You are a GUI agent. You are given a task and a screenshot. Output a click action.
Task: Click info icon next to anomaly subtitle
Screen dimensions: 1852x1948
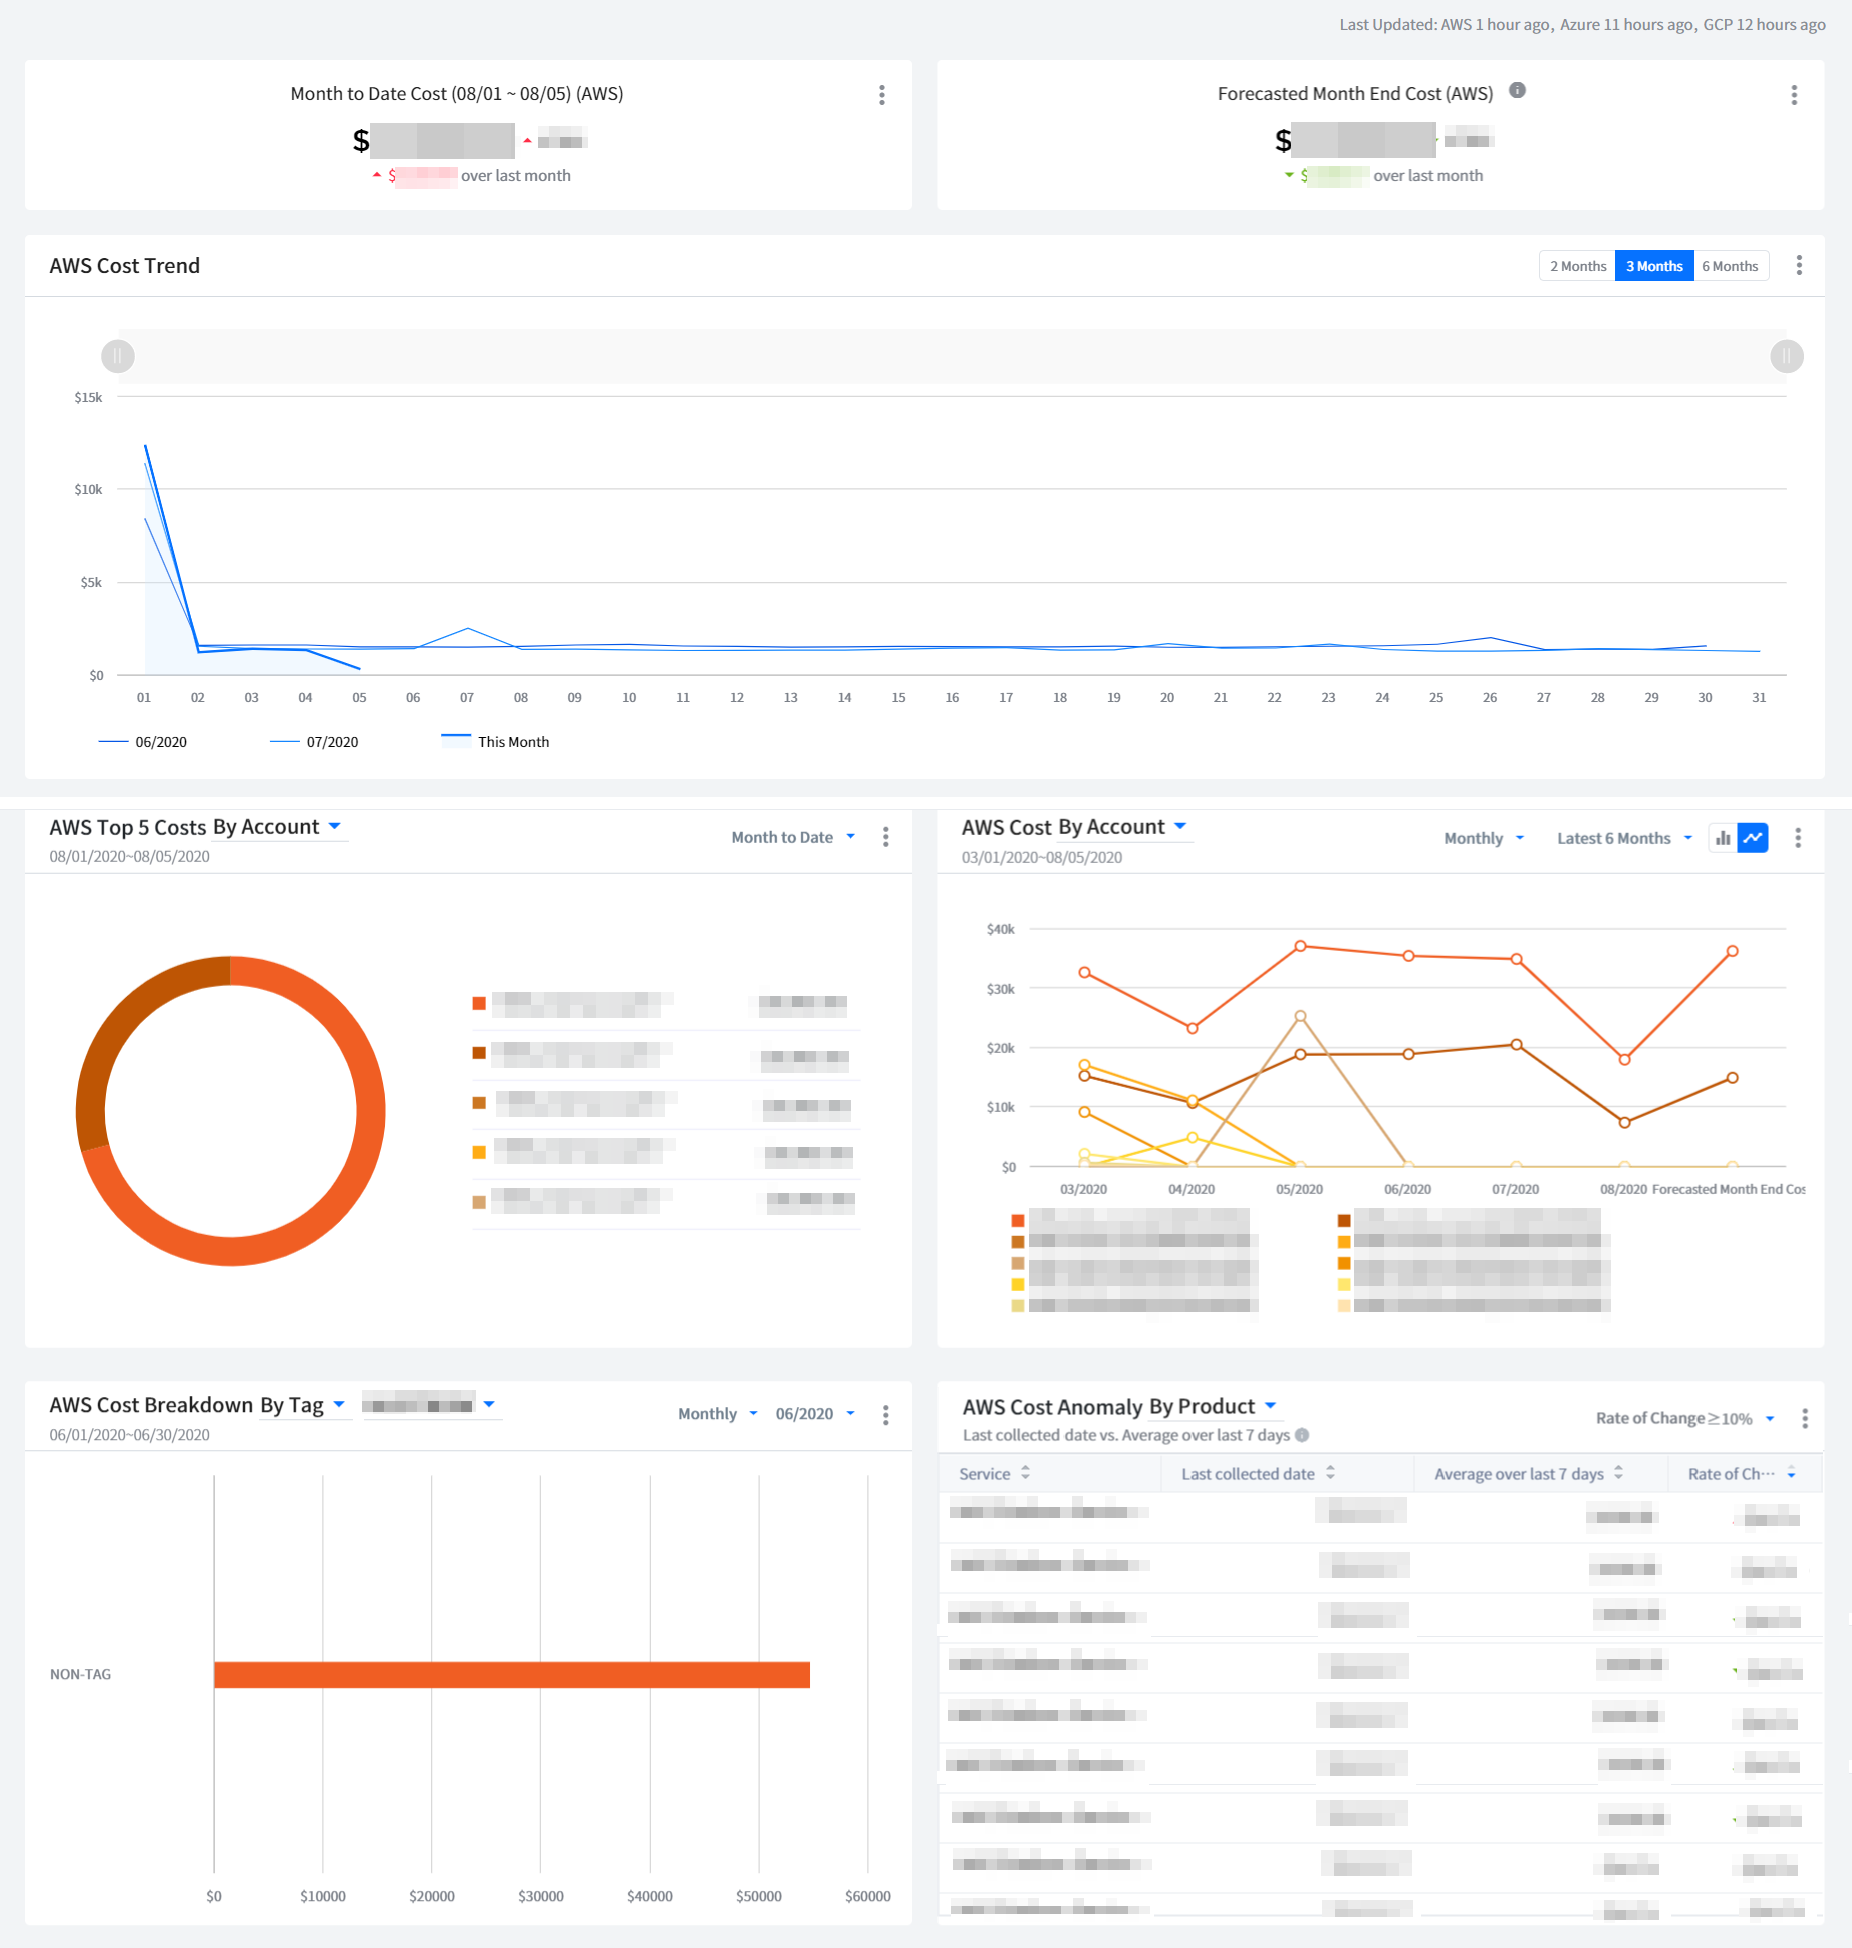coord(1302,1435)
